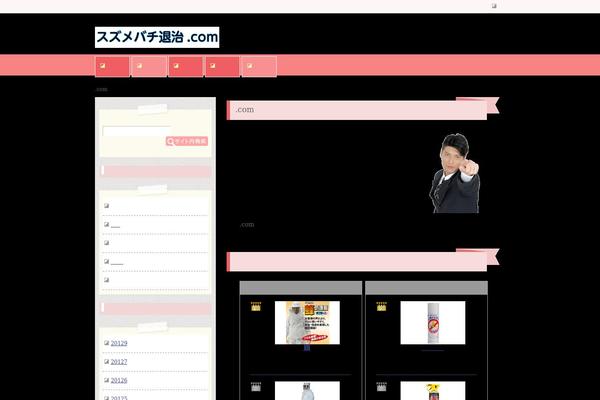Open the middle of five navigation tabs
The width and height of the screenshot is (600, 400).
[x=186, y=67]
